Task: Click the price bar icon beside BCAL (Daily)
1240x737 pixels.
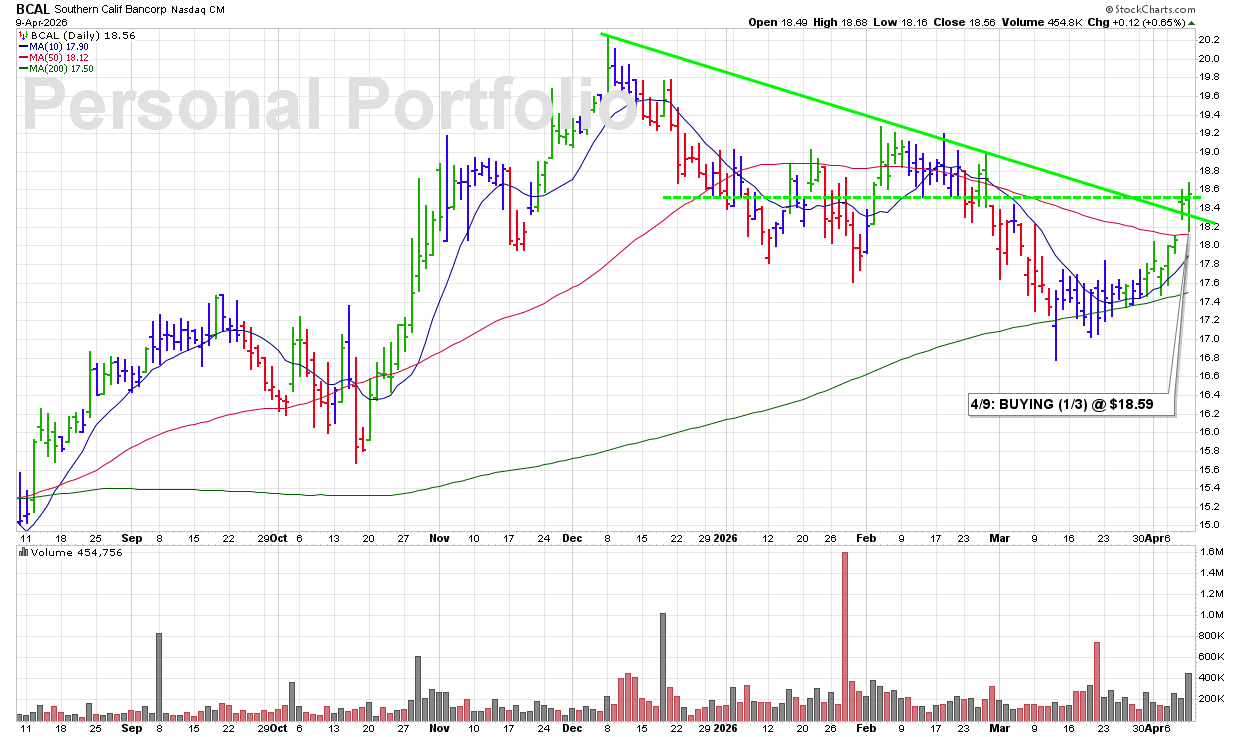Action: [x=24, y=33]
